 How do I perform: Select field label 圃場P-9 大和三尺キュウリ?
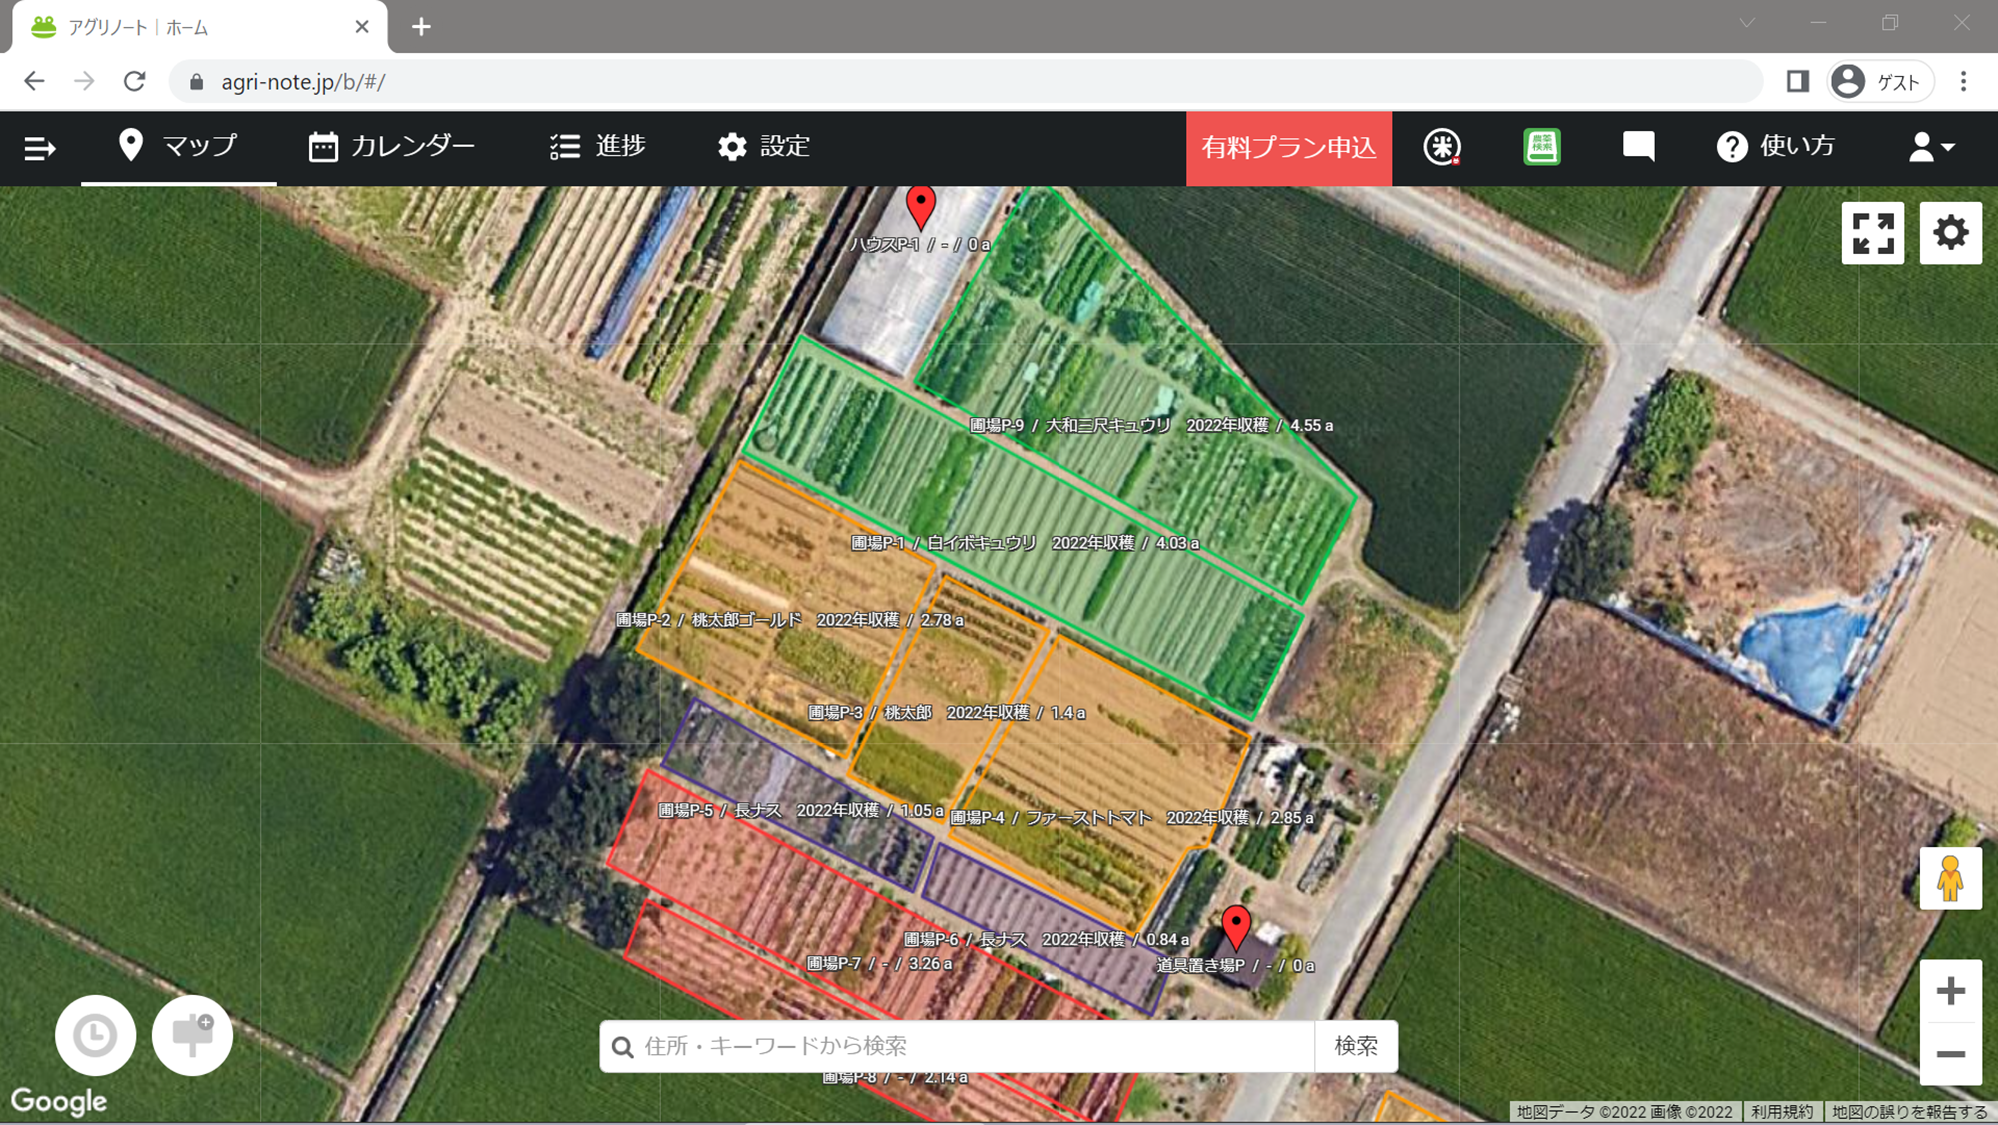click(x=1151, y=426)
